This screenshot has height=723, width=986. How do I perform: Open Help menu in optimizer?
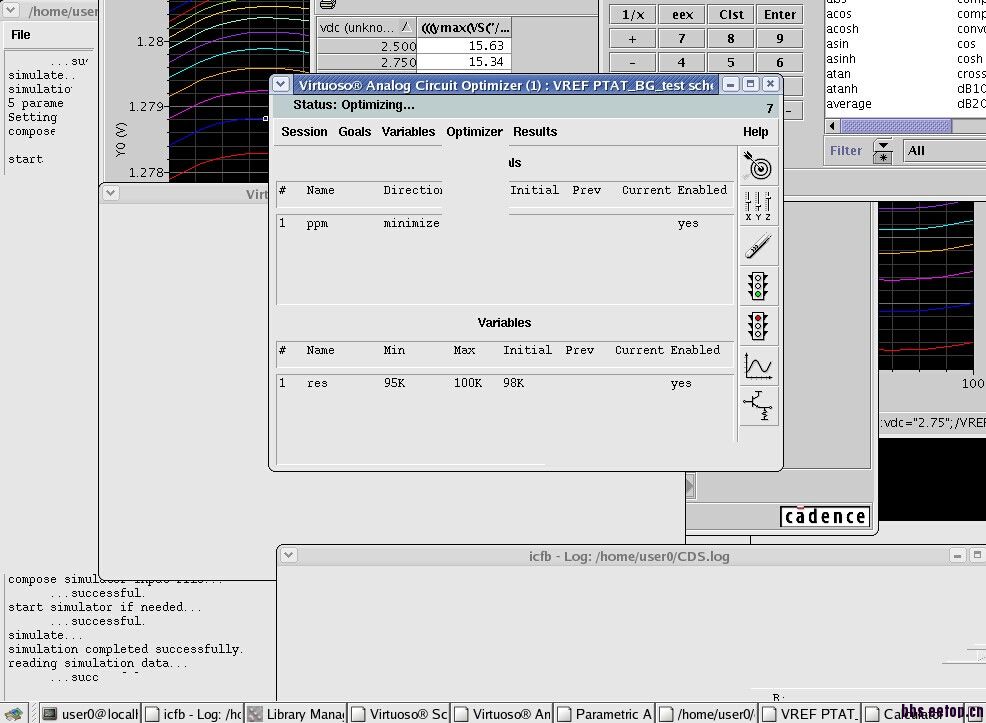[755, 131]
